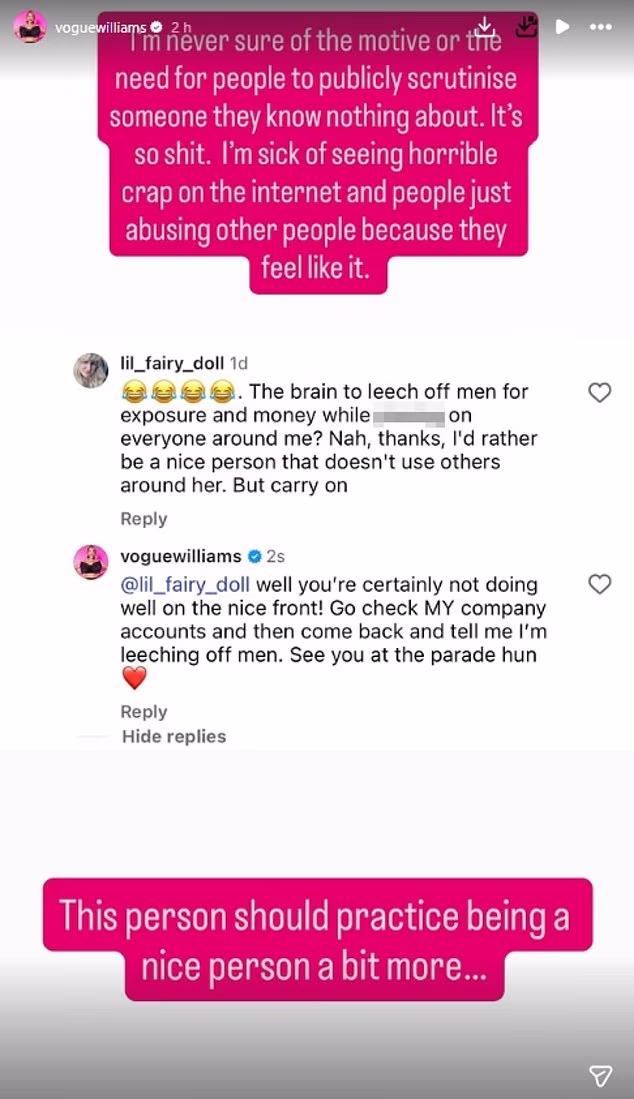
Task: Collapse thread with Hide replies
Action: click(174, 736)
